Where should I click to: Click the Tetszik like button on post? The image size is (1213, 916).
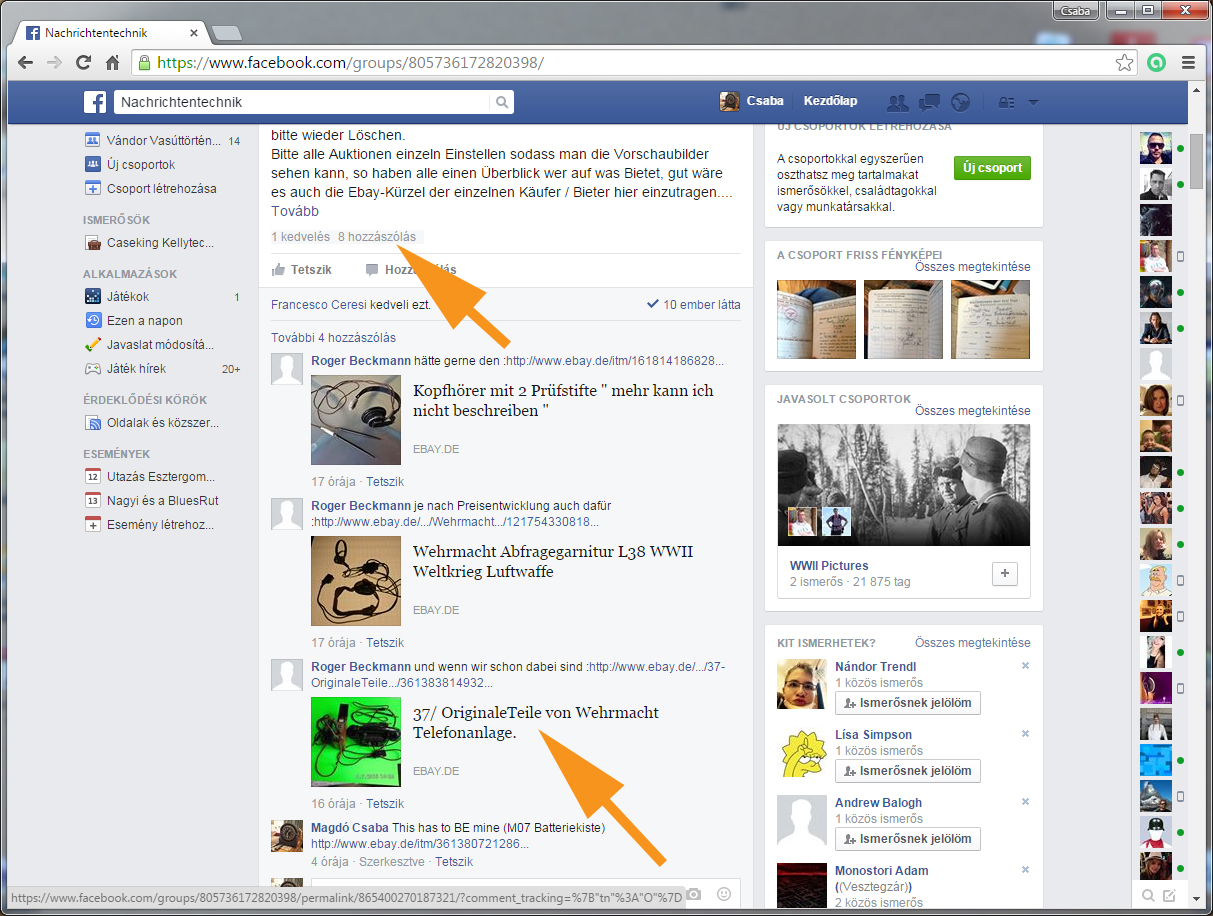302,270
